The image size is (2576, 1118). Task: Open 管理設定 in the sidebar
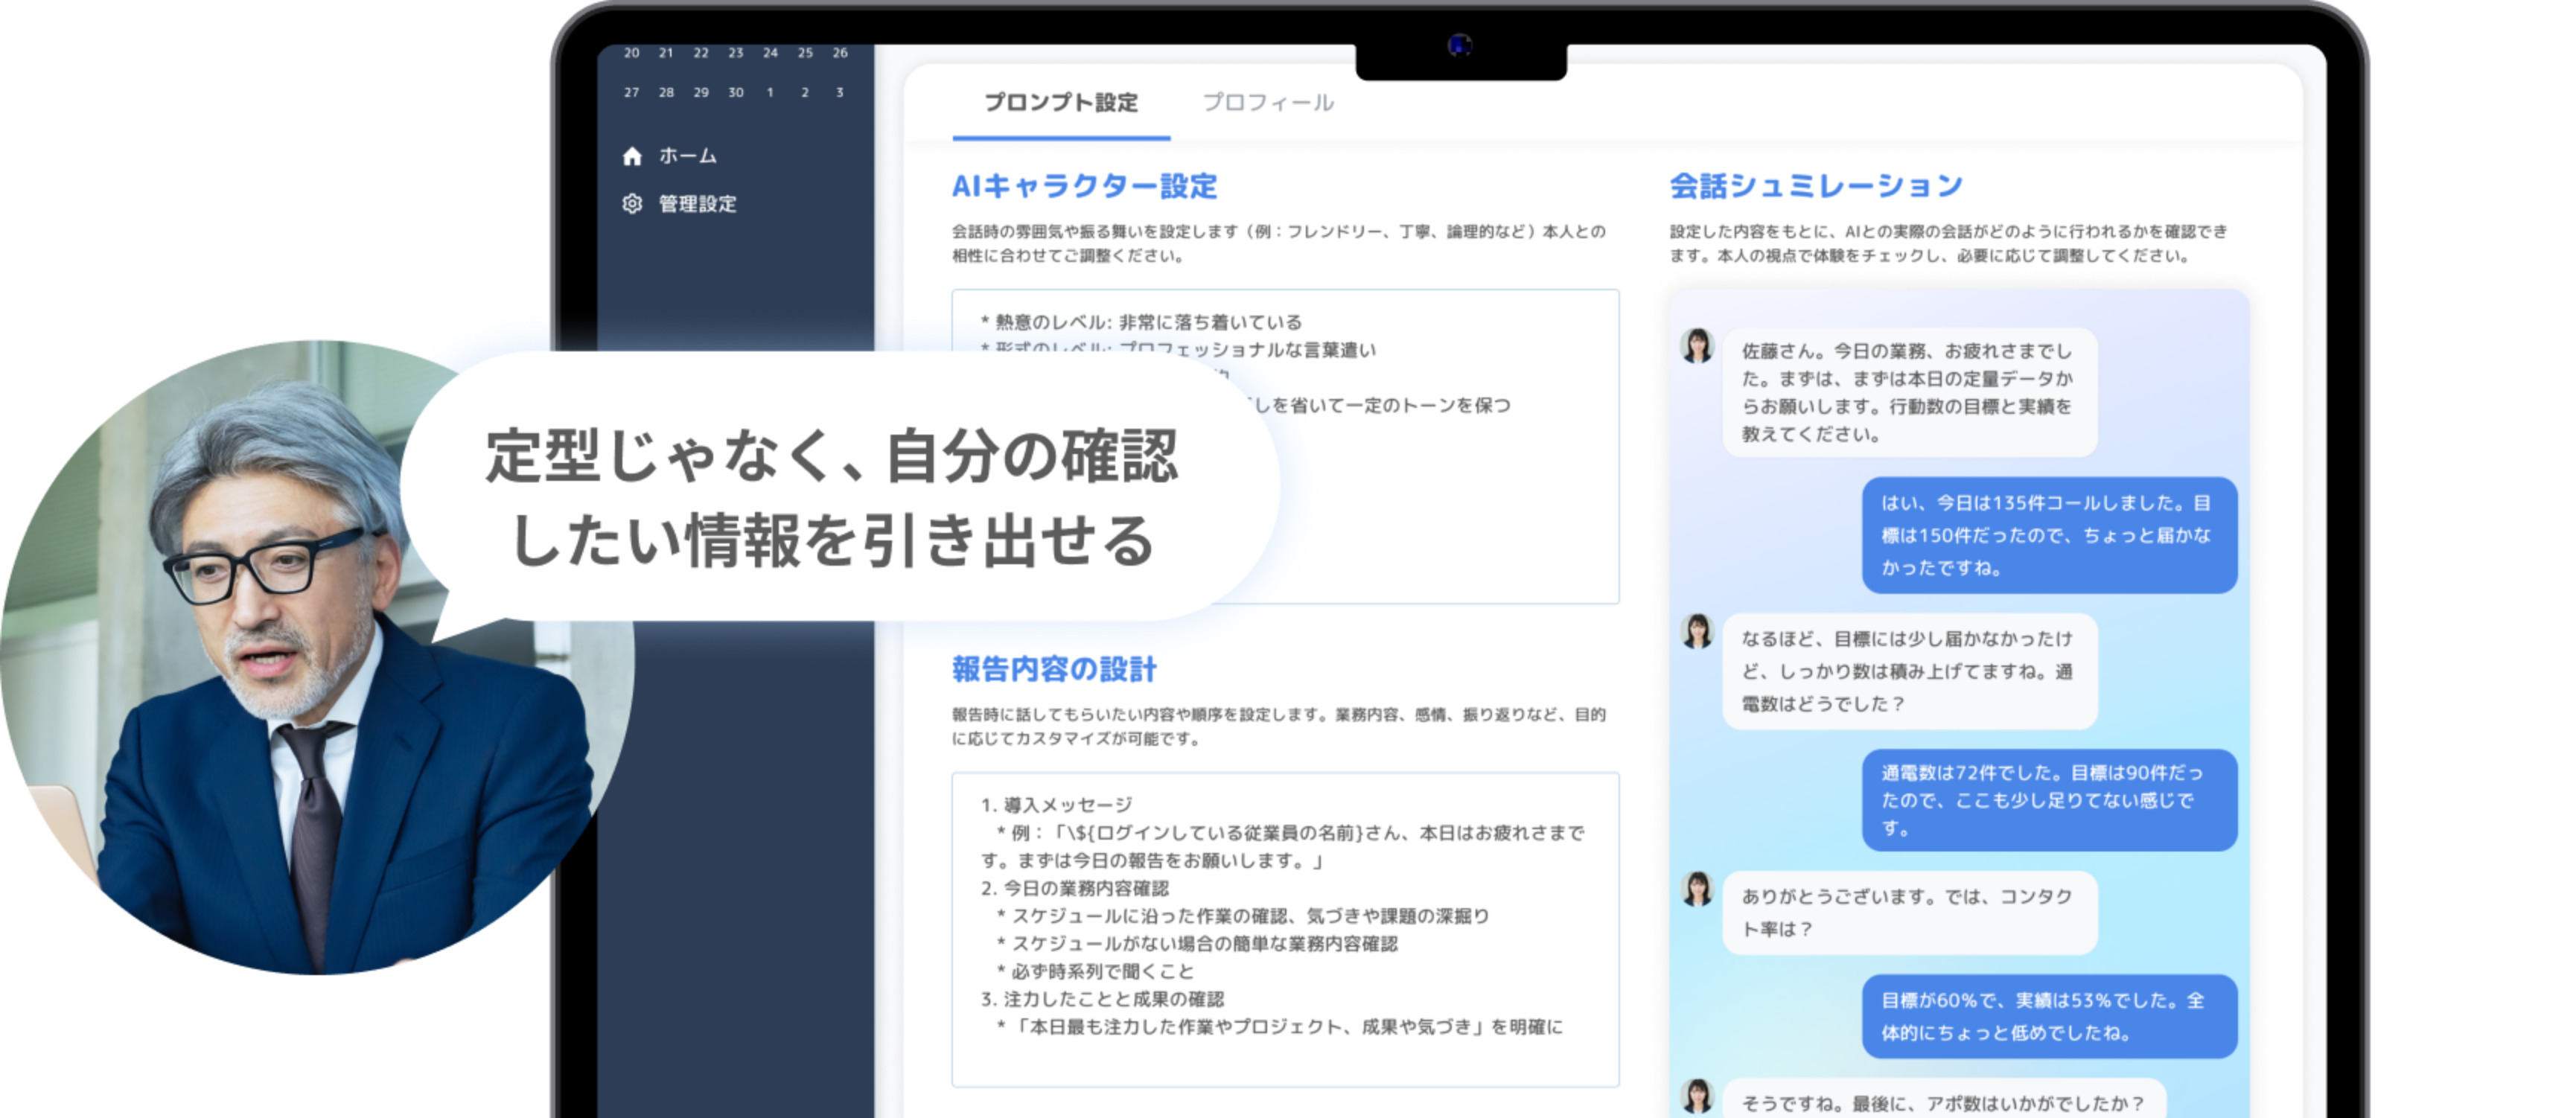click(x=697, y=204)
